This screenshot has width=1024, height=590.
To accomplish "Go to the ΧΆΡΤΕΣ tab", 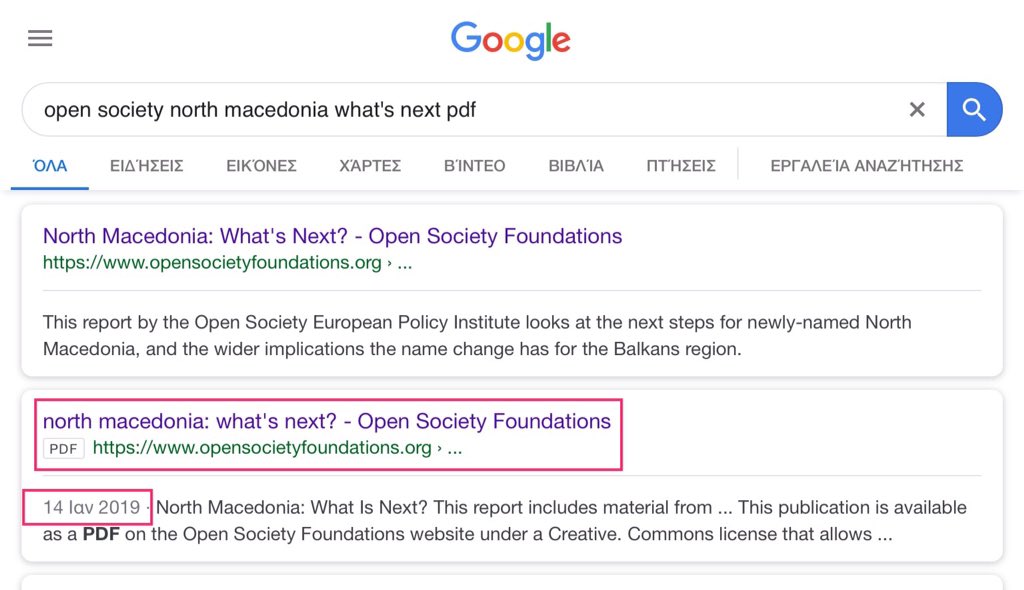I will pos(370,166).
